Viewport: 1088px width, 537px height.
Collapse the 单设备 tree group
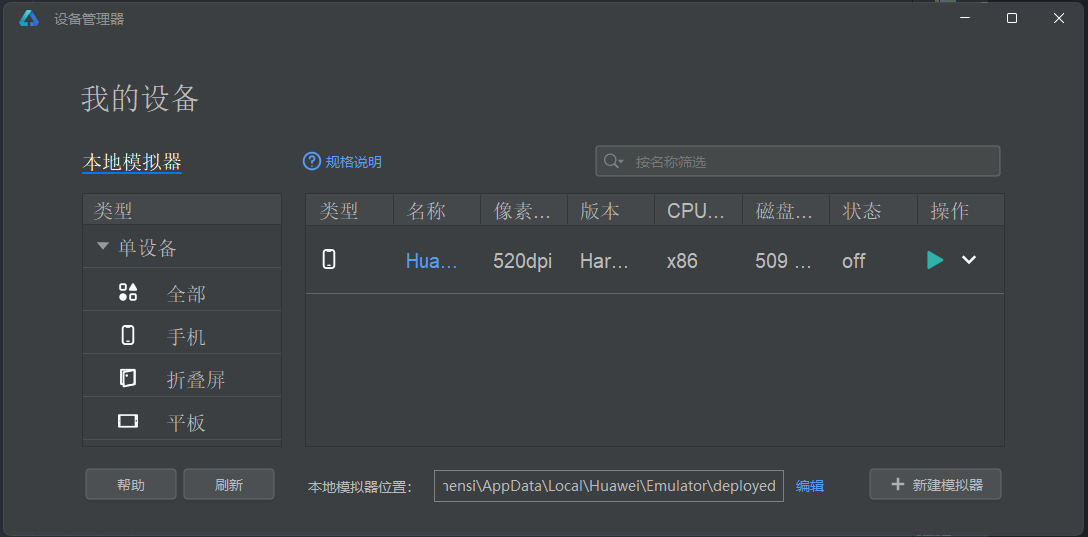[x=103, y=246]
